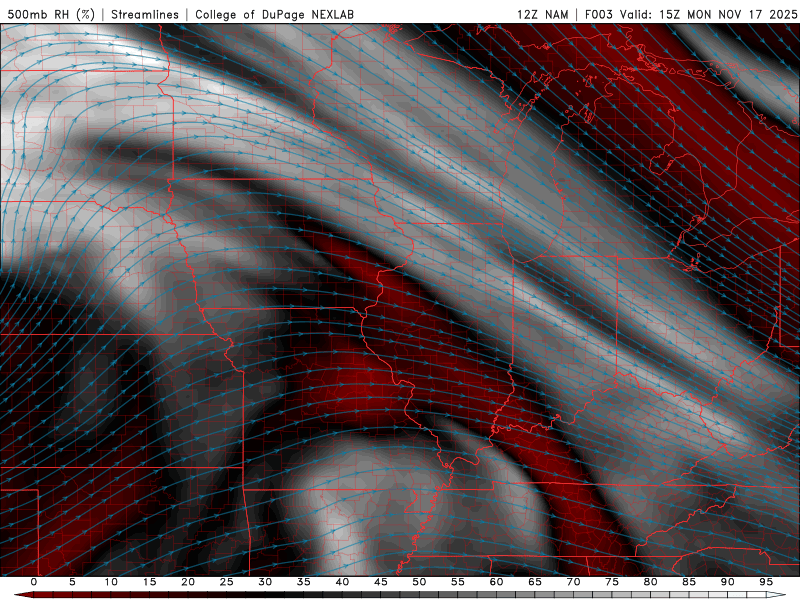This screenshot has width=800, height=600.
Task: Click the colorbar label "30"
Action: (265, 582)
